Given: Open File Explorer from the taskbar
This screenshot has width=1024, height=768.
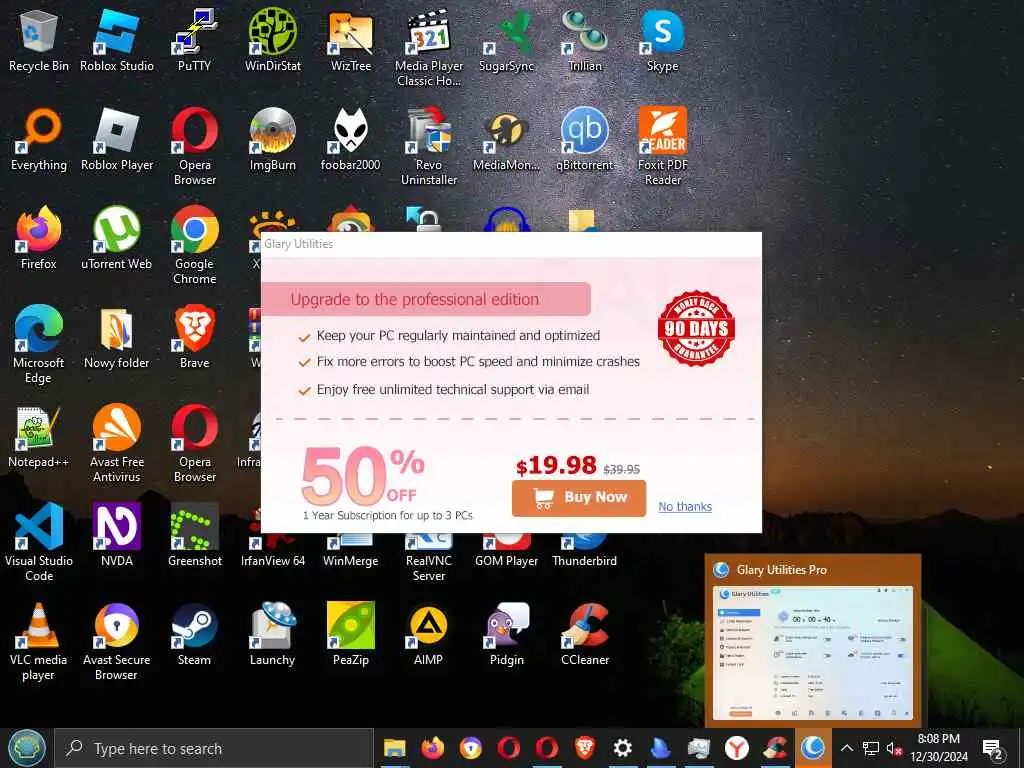Looking at the screenshot, I should click(x=394, y=748).
